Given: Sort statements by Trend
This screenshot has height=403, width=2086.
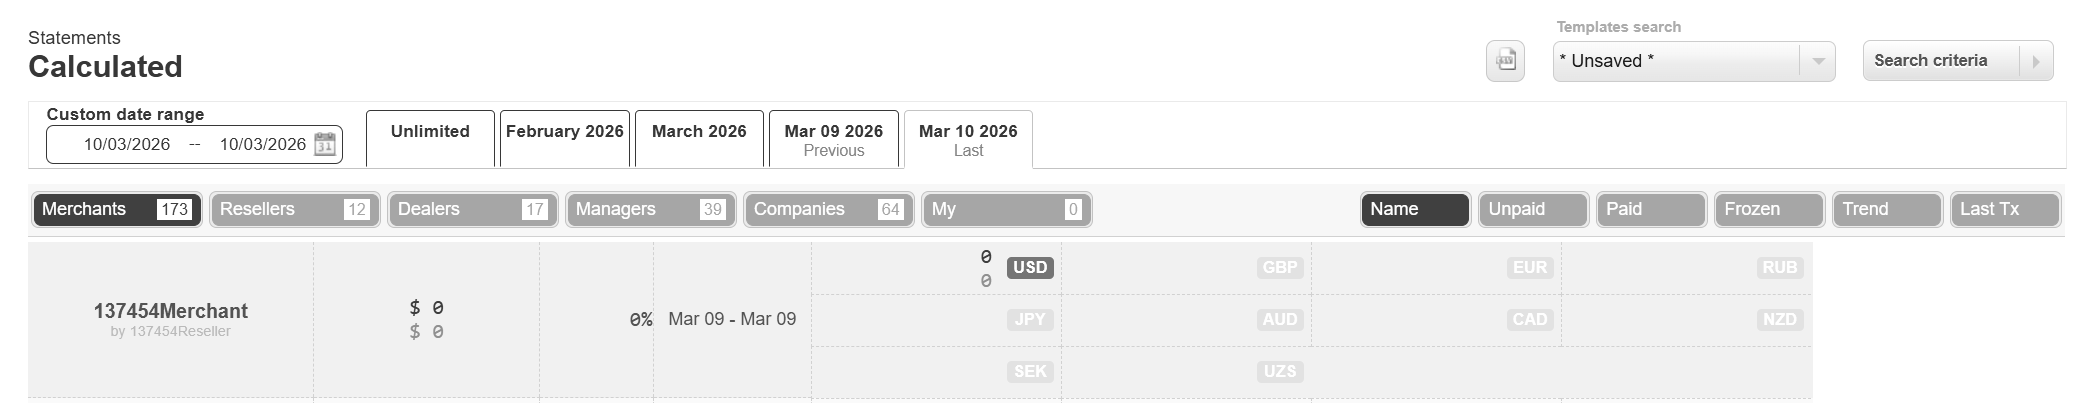Looking at the screenshot, I should [x=1887, y=209].
